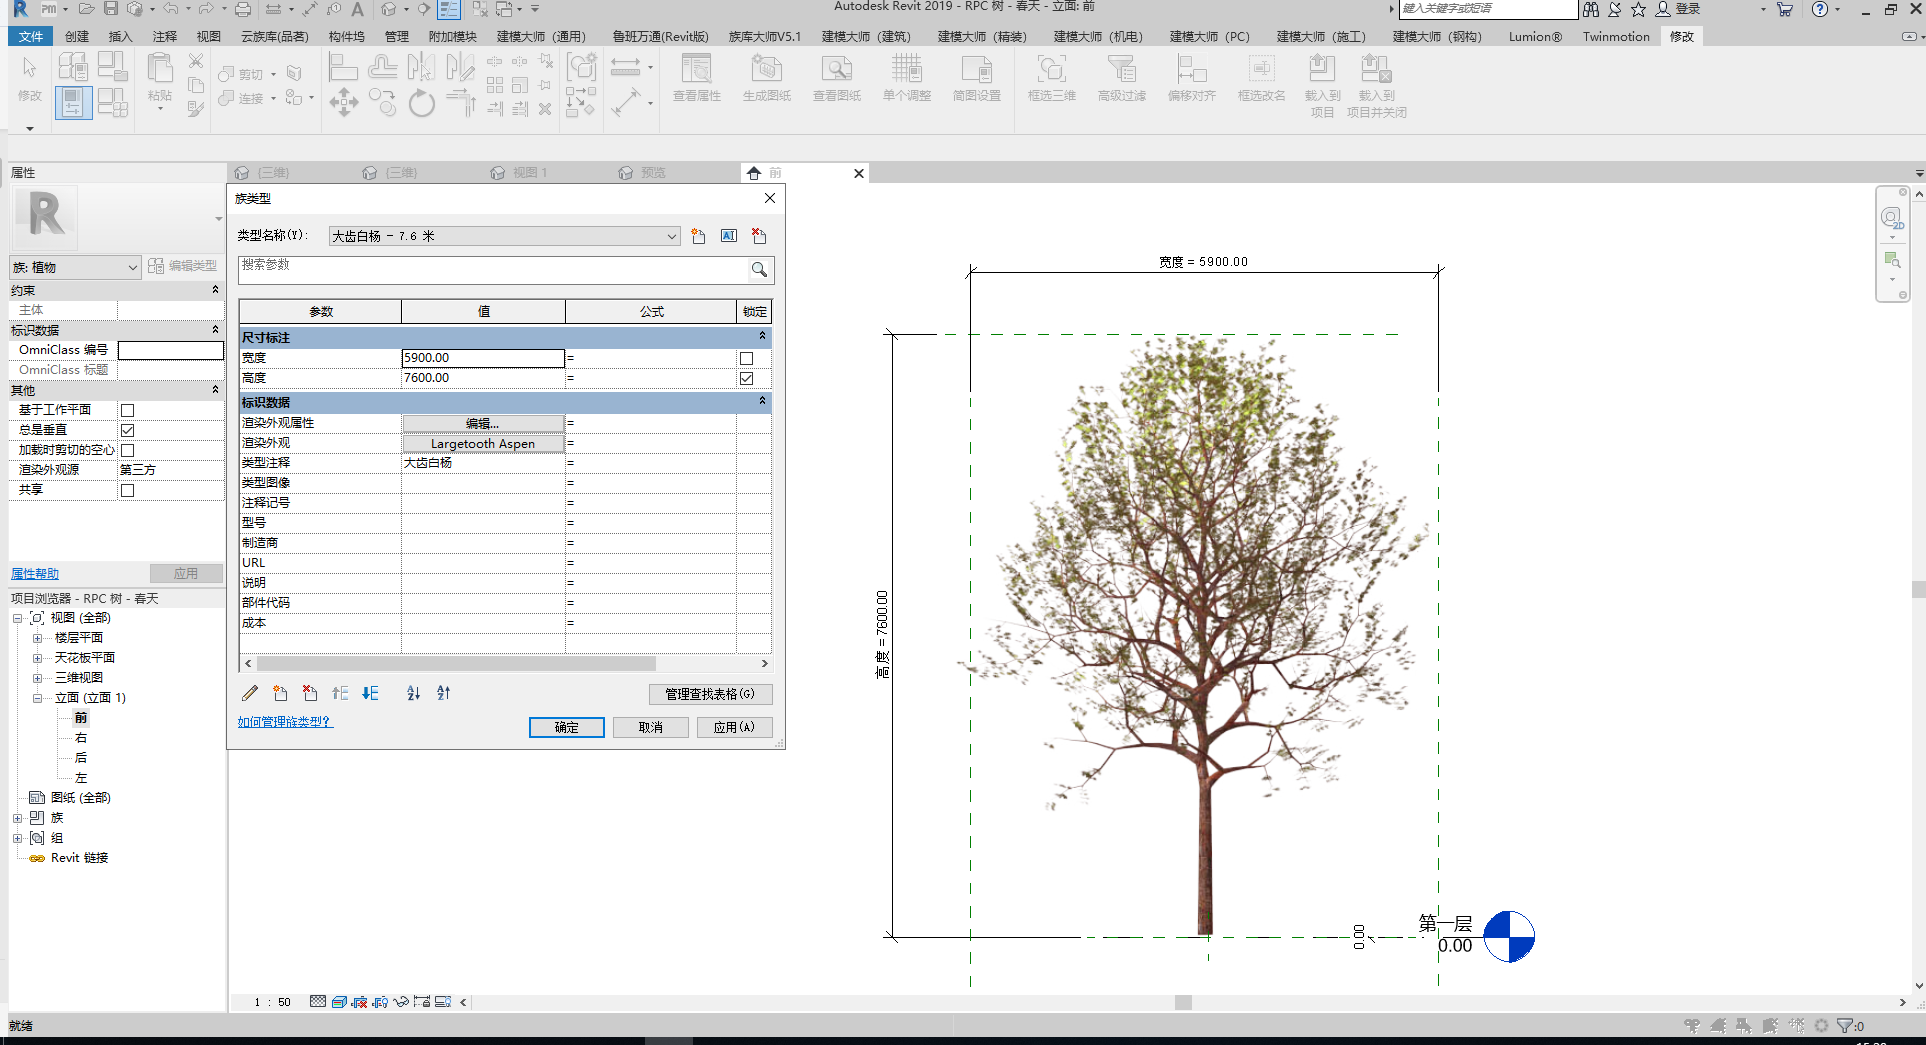Switch to the 视图 1 view tab
Viewport: 1926px width, 1045px height.
pos(529,173)
